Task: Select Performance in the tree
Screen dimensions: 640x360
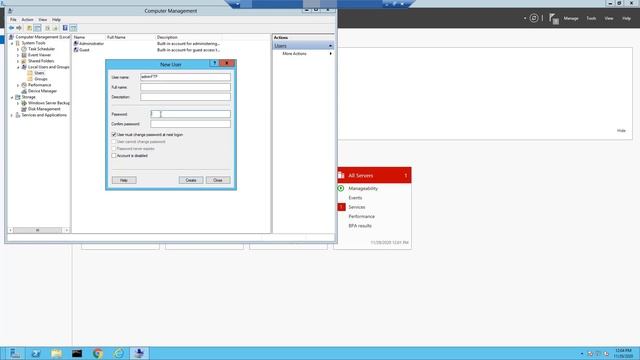Action: coord(39,85)
